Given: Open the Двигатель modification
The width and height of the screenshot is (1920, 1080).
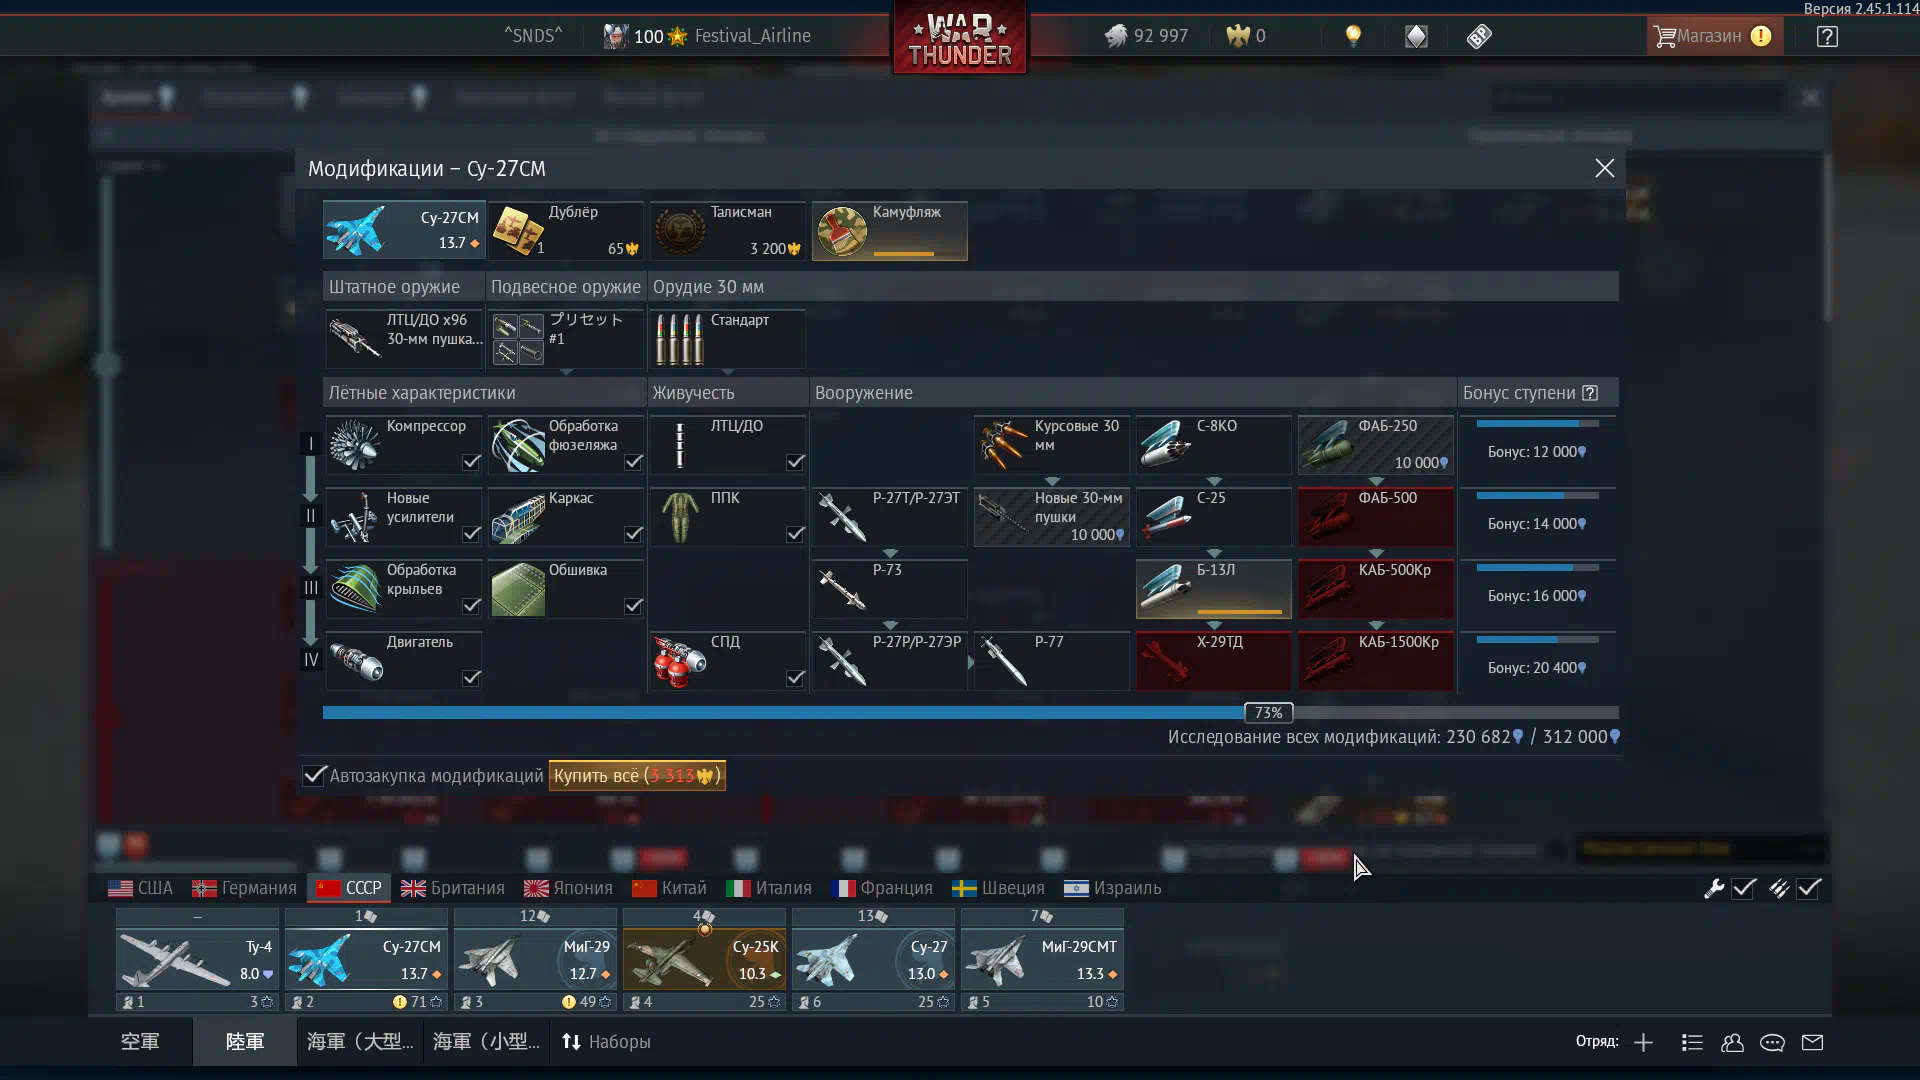Looking at the screenshot, I should tap(404, 660).
